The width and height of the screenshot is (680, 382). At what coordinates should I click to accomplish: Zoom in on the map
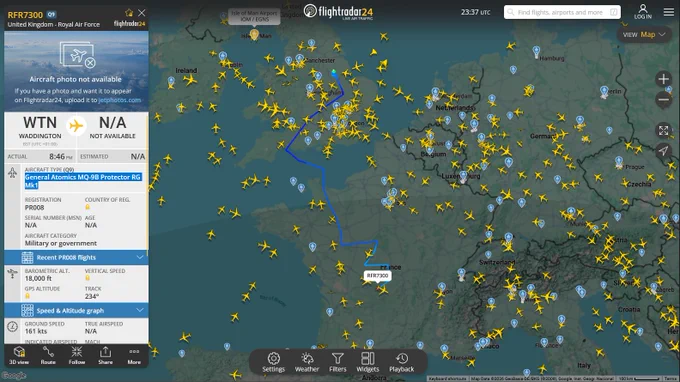click(x=663, y=79)
